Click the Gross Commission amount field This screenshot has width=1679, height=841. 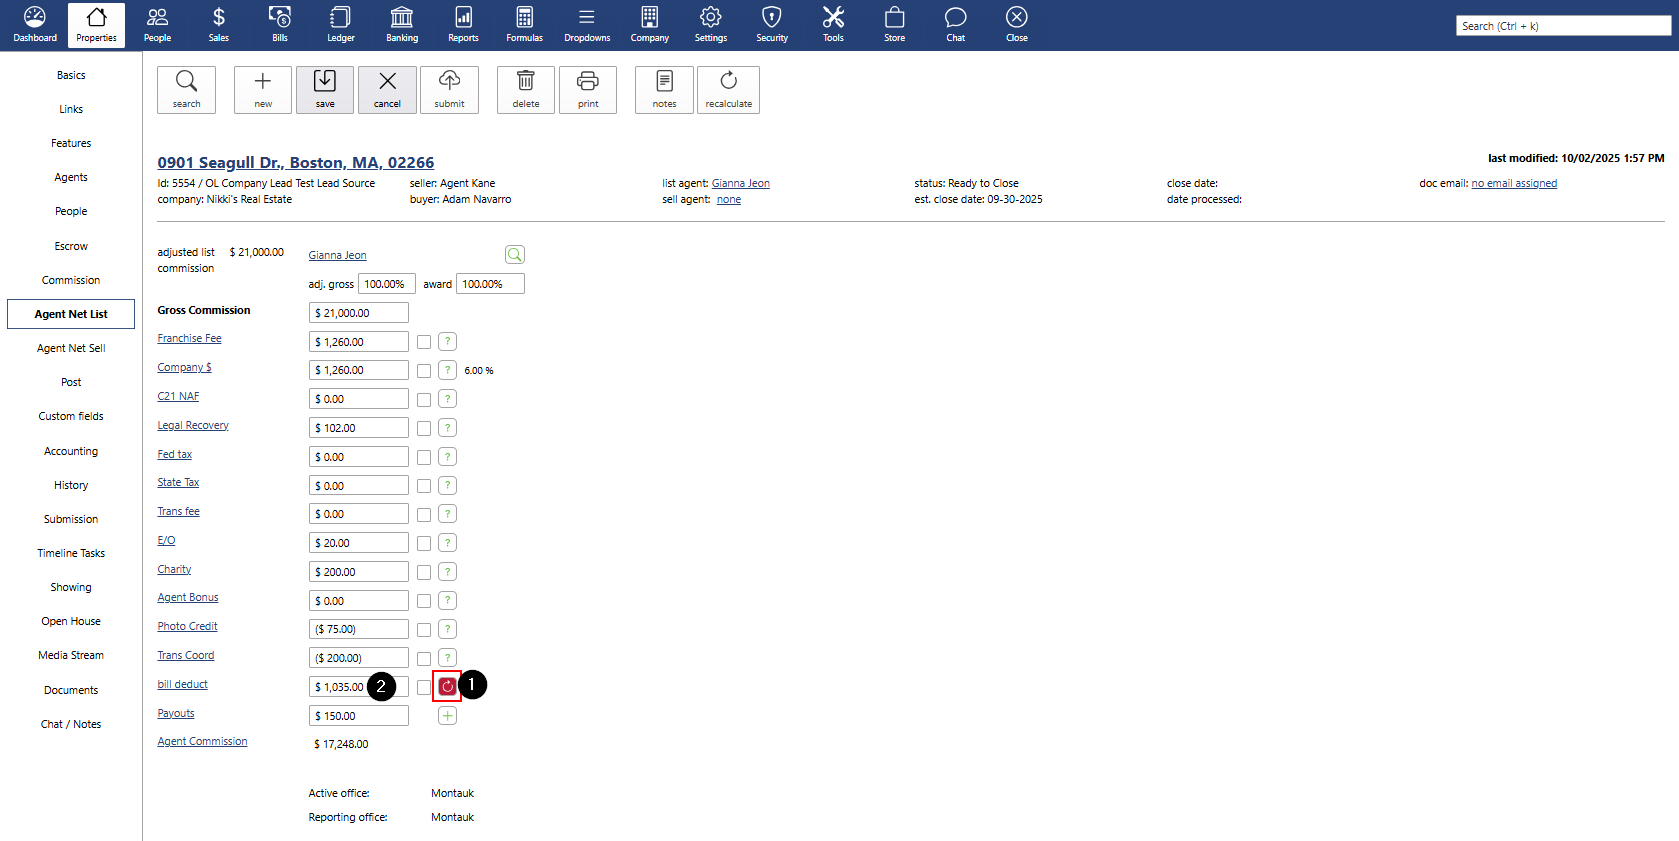(x=358, y=313)
